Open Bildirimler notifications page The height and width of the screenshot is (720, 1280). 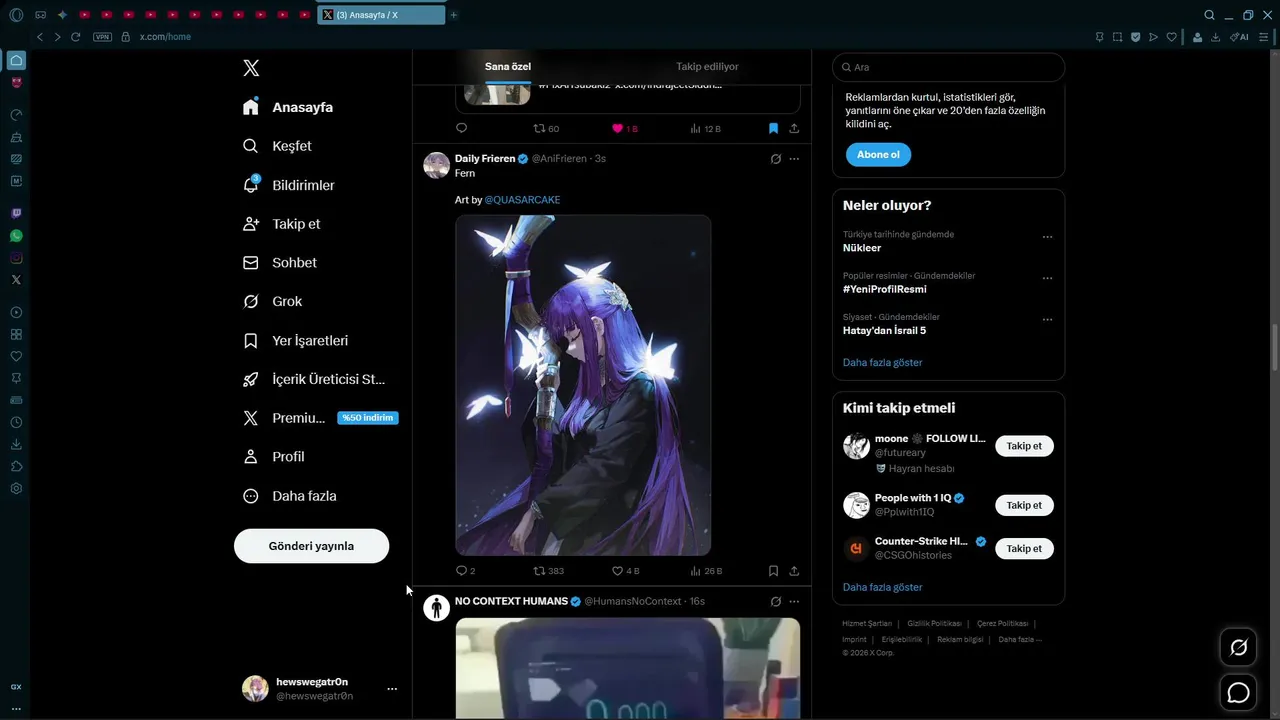[289, 185]
